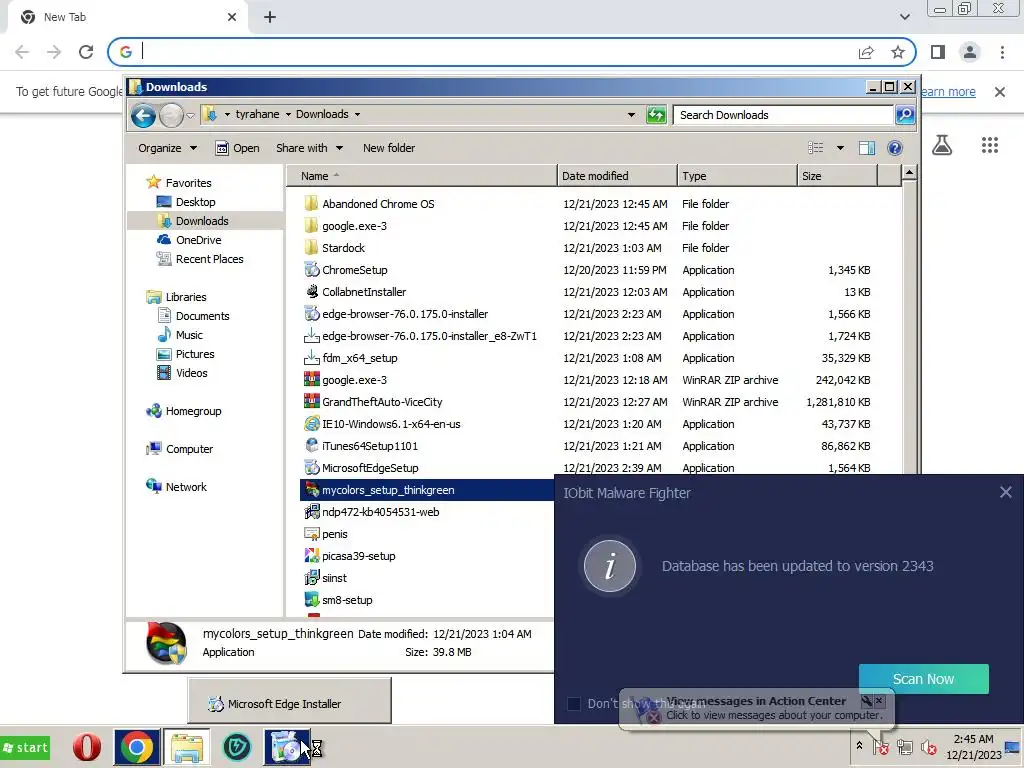Refresh the Downloads folder view
The height and width of the screenshot is (768, 1024).
point(656,115)
